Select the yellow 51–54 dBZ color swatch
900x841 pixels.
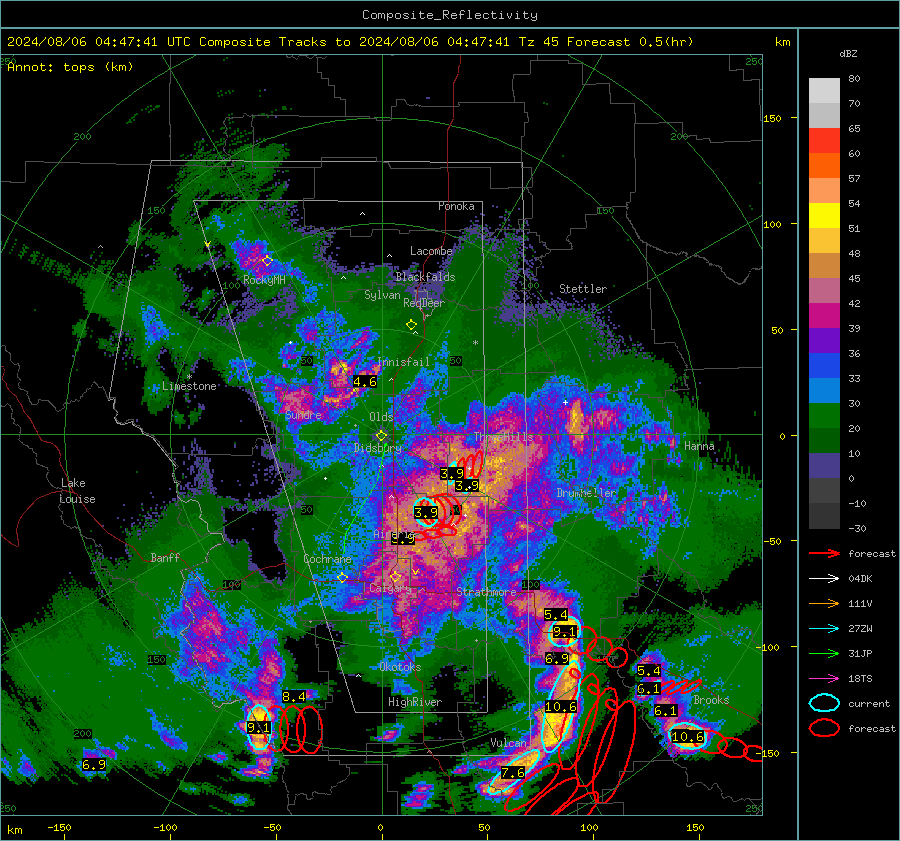(824, 216)
